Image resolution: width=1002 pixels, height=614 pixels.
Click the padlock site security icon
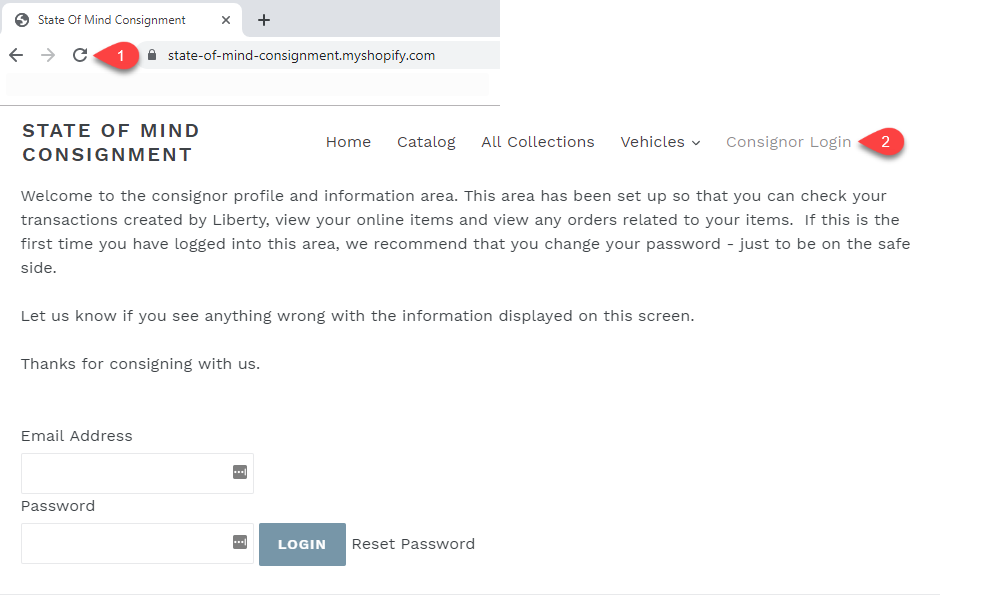[152, 56]
